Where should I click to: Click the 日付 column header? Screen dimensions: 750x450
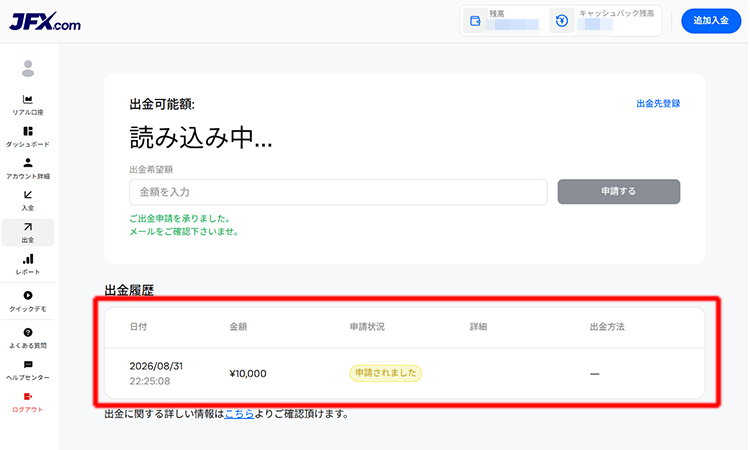pyautogui.click(x=138, y=327)
